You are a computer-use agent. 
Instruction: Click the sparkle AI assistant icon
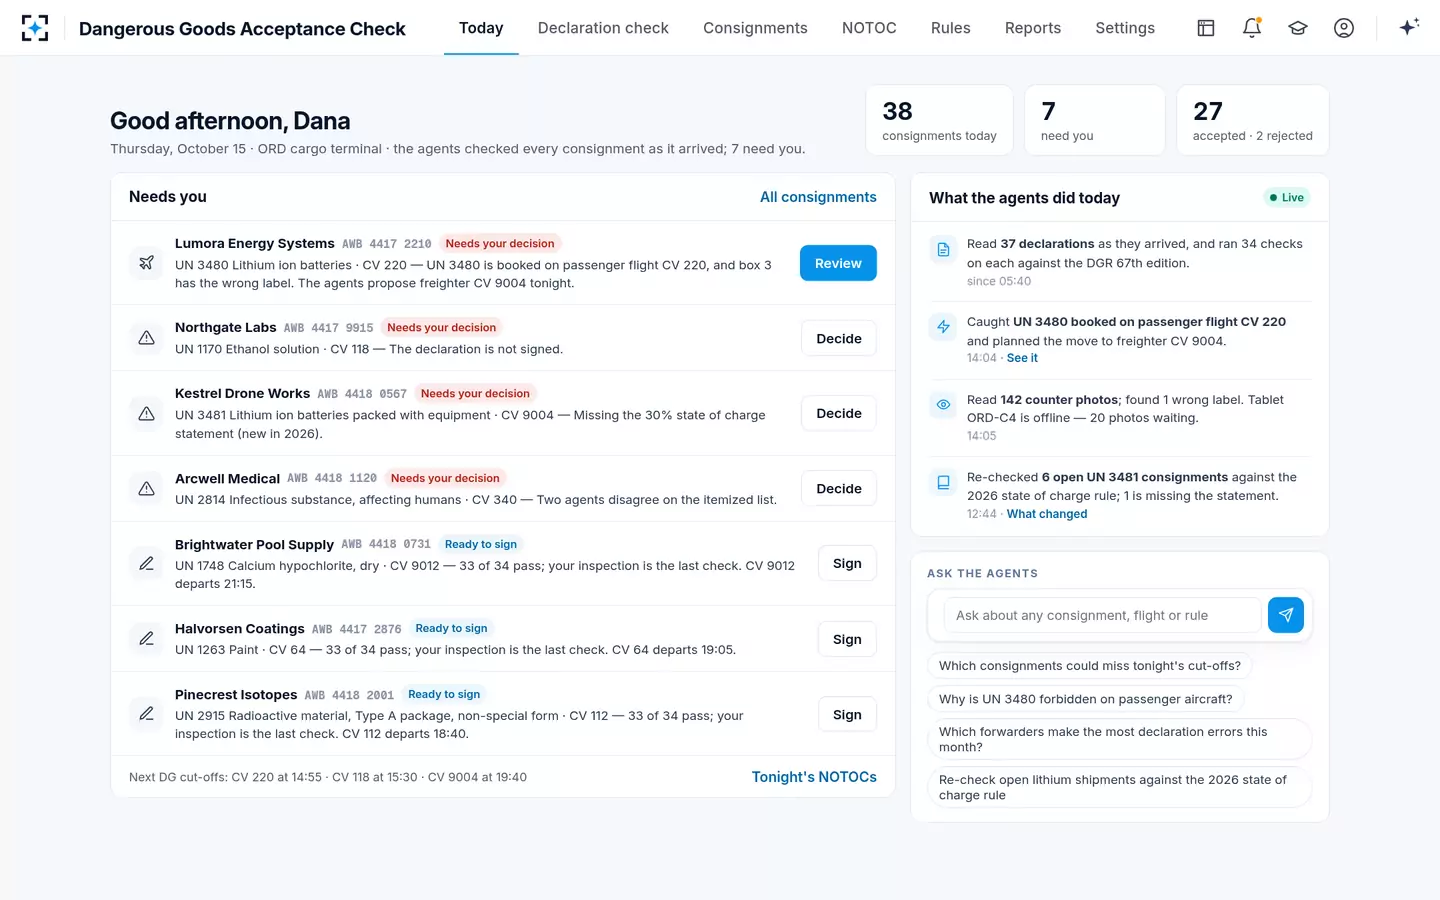click(1409, 28)
